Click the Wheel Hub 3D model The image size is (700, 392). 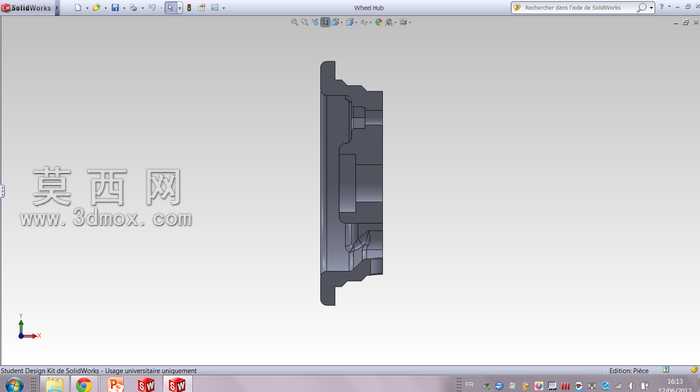click(x=351, y=183)
